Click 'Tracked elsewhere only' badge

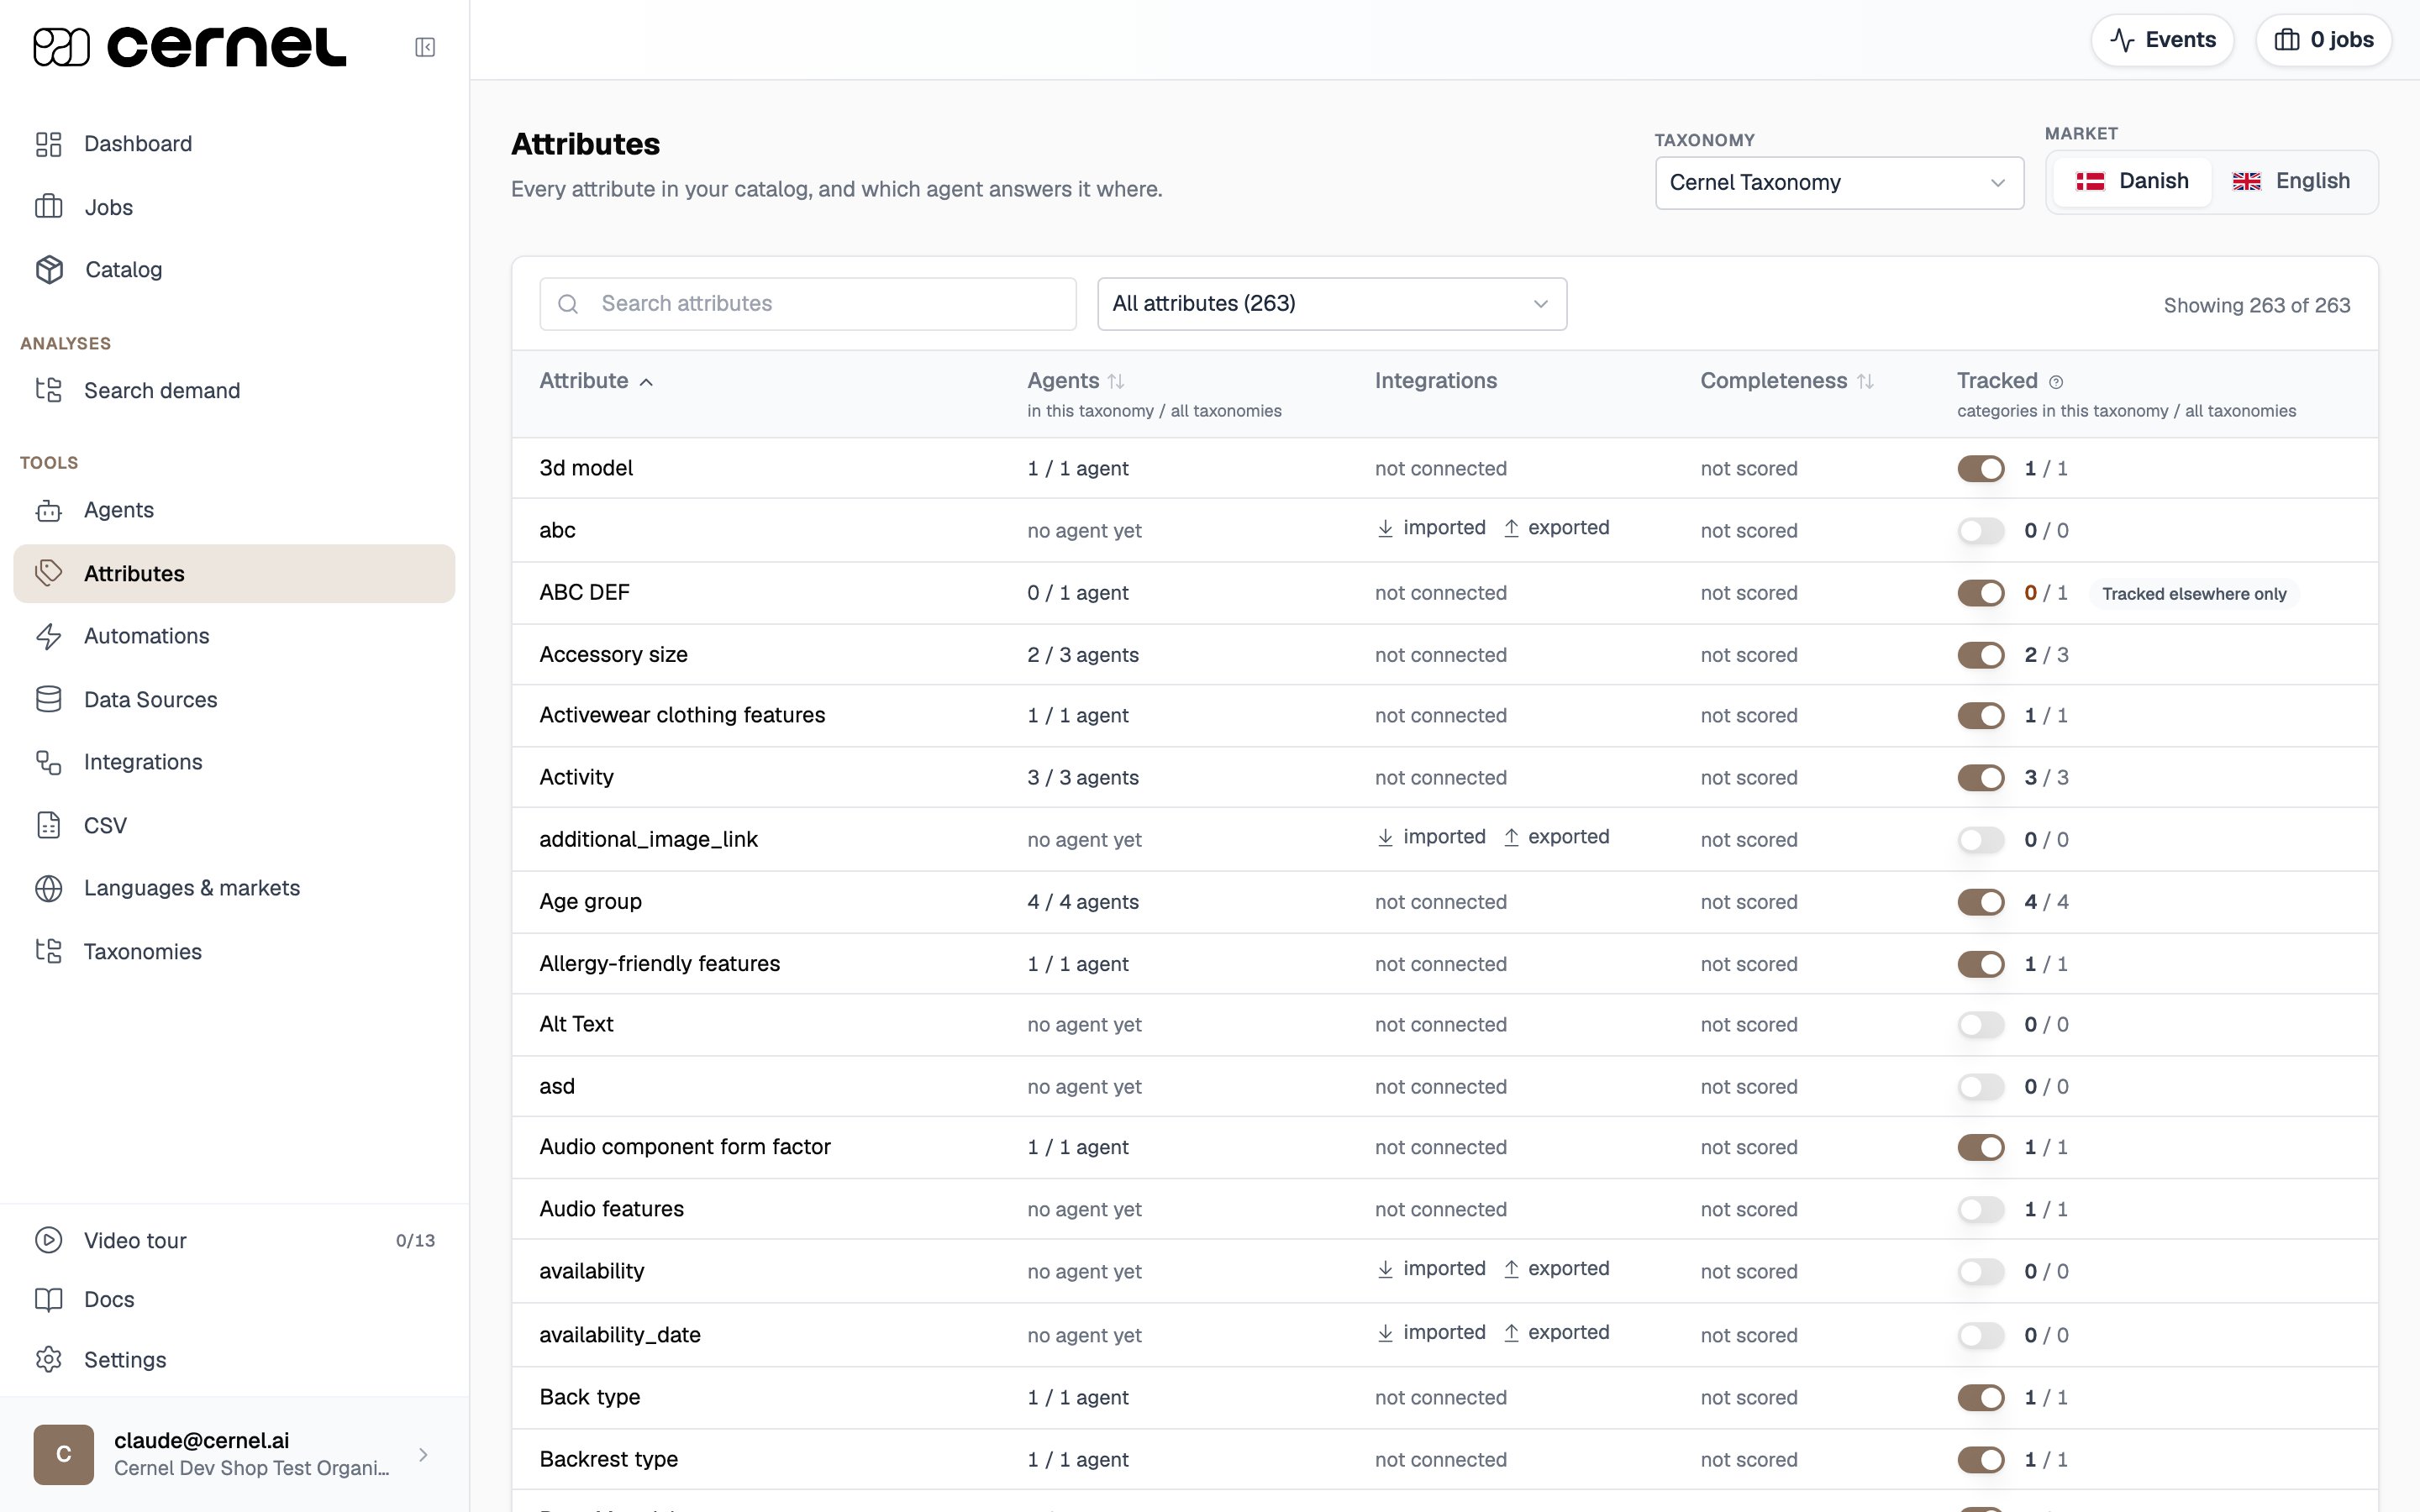[2194, 594]
